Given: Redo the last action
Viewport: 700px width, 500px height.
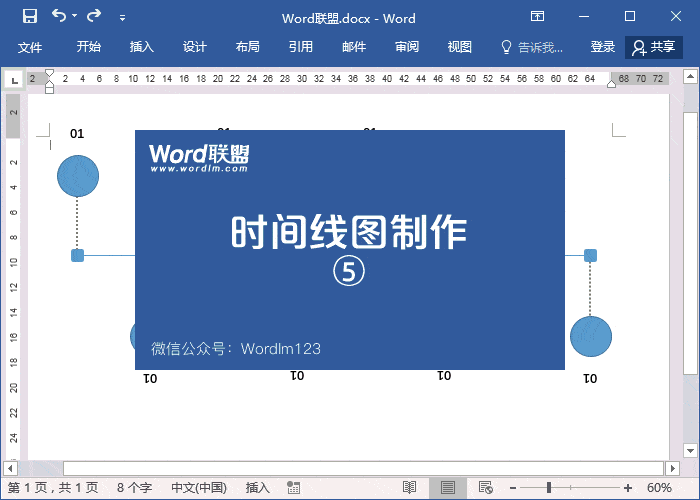Looking at the screenshot, I should tap(94, 16).
